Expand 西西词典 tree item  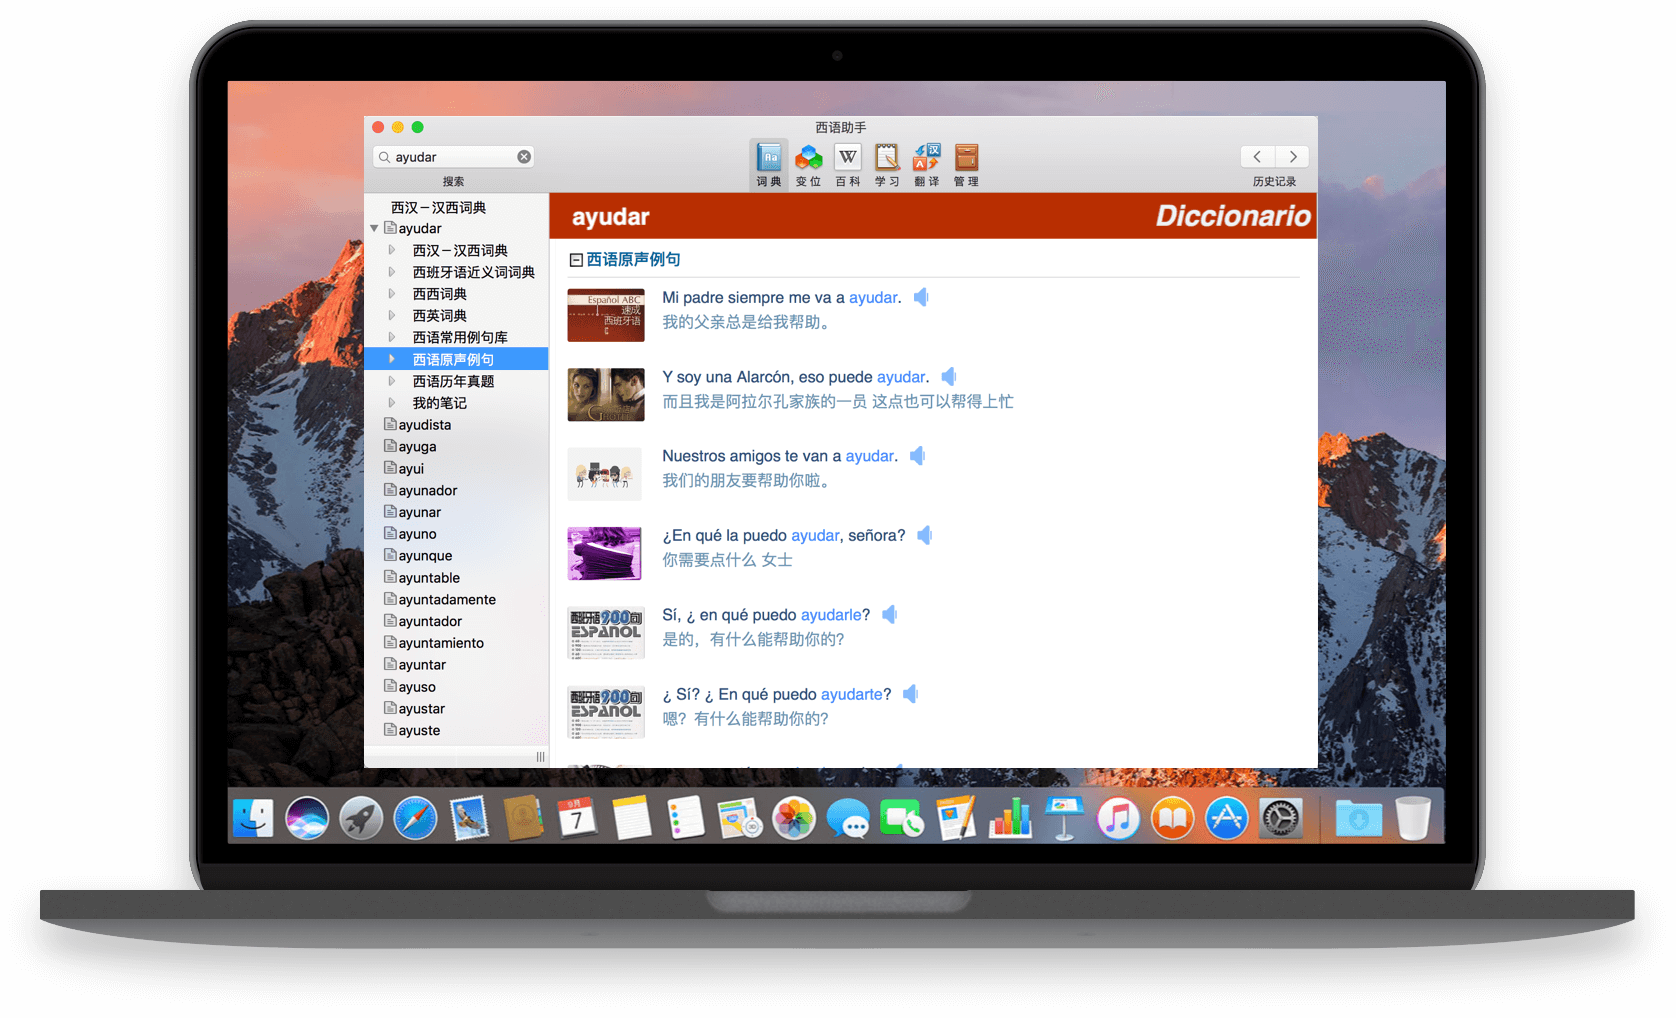(392, 294)
